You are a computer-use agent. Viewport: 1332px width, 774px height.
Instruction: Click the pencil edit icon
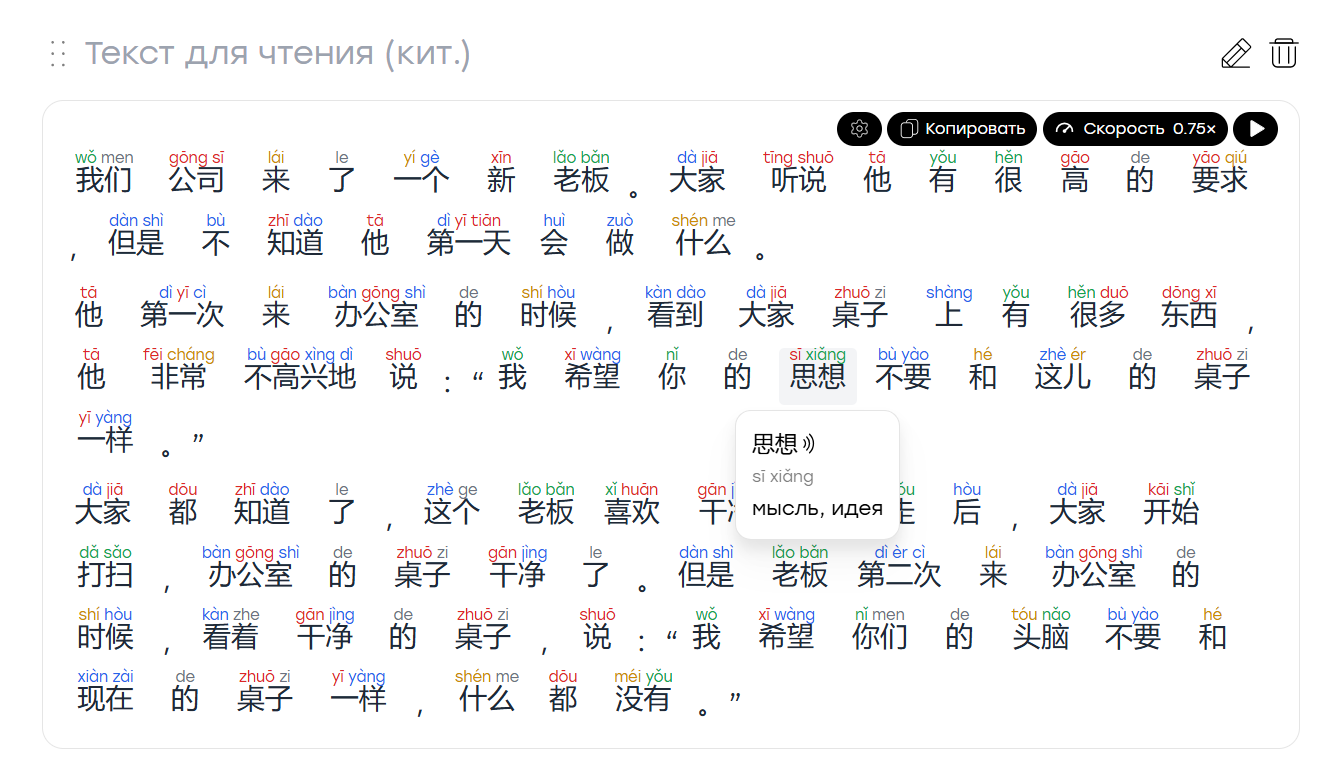[1236, 53]
